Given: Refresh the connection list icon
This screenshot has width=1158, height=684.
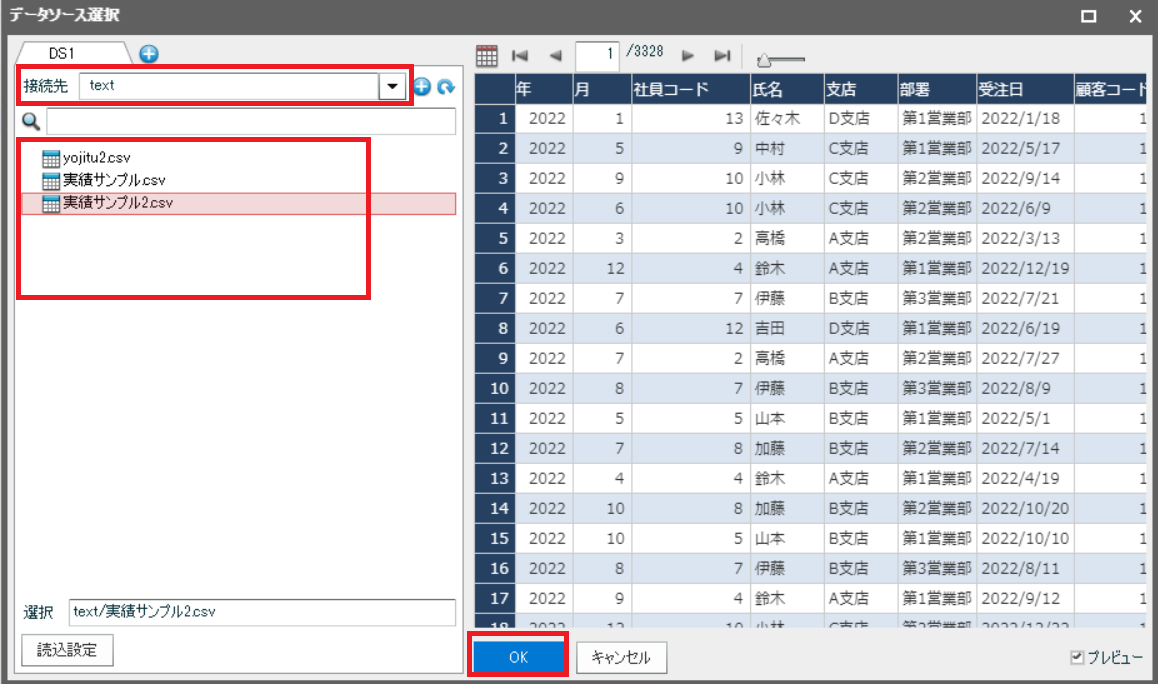Looking at the screenshot, I should 445,87.
